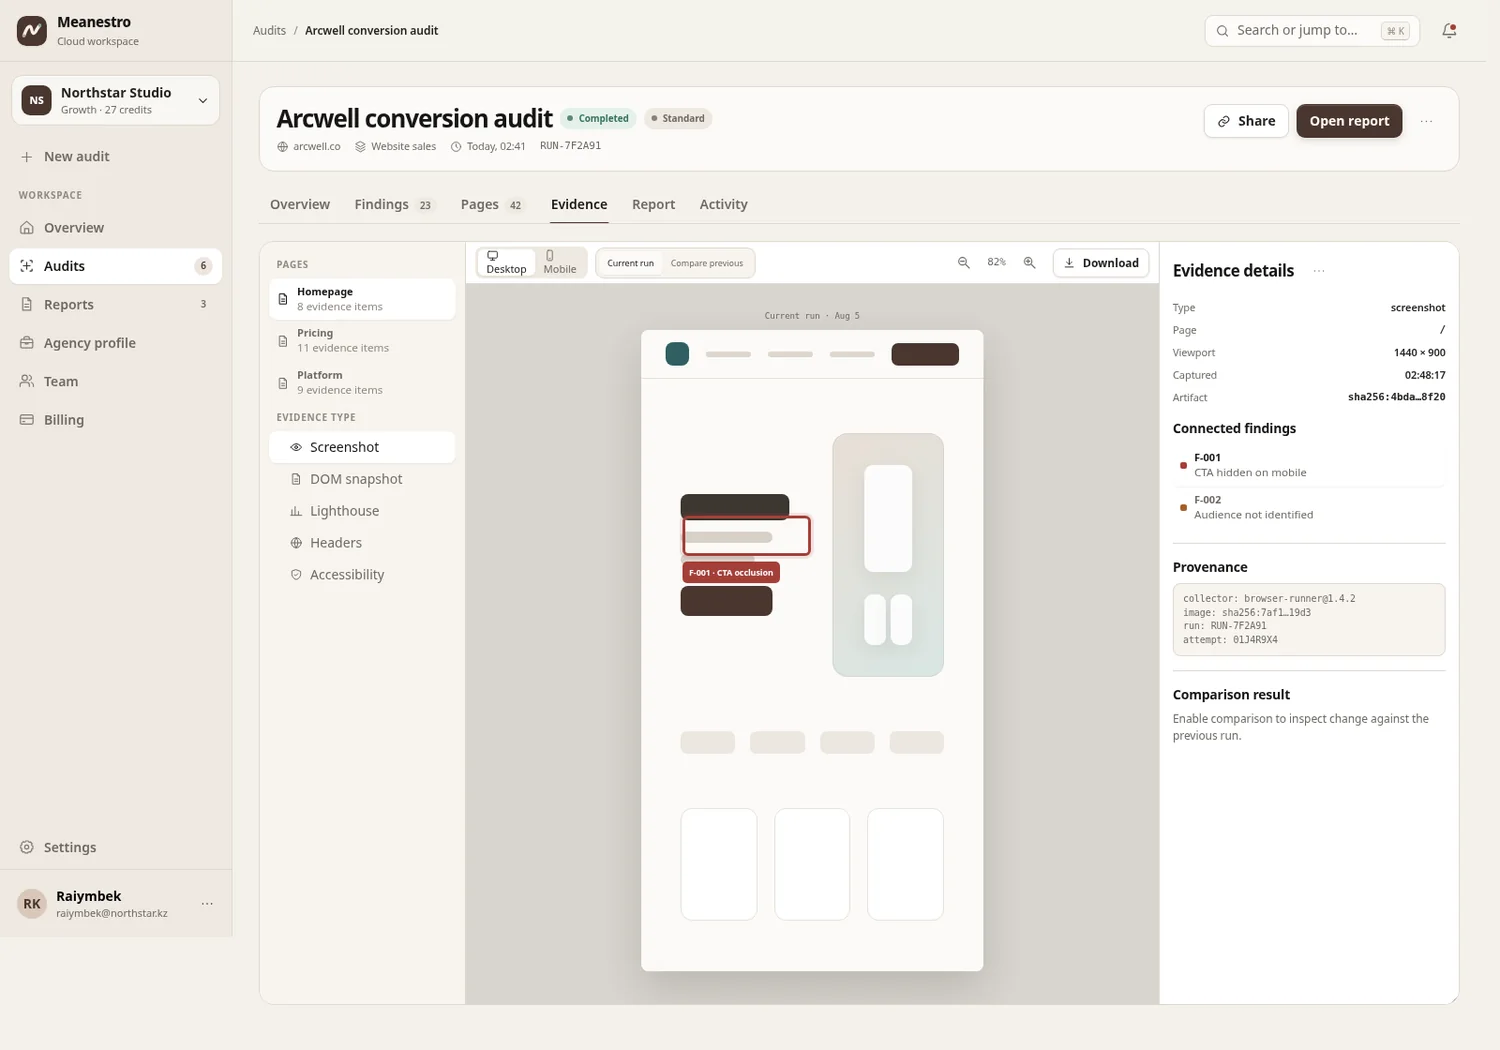Open finding F-002 Audience not identified
Screen dimensions: 1500x1050
click(x=1309, y=507)
